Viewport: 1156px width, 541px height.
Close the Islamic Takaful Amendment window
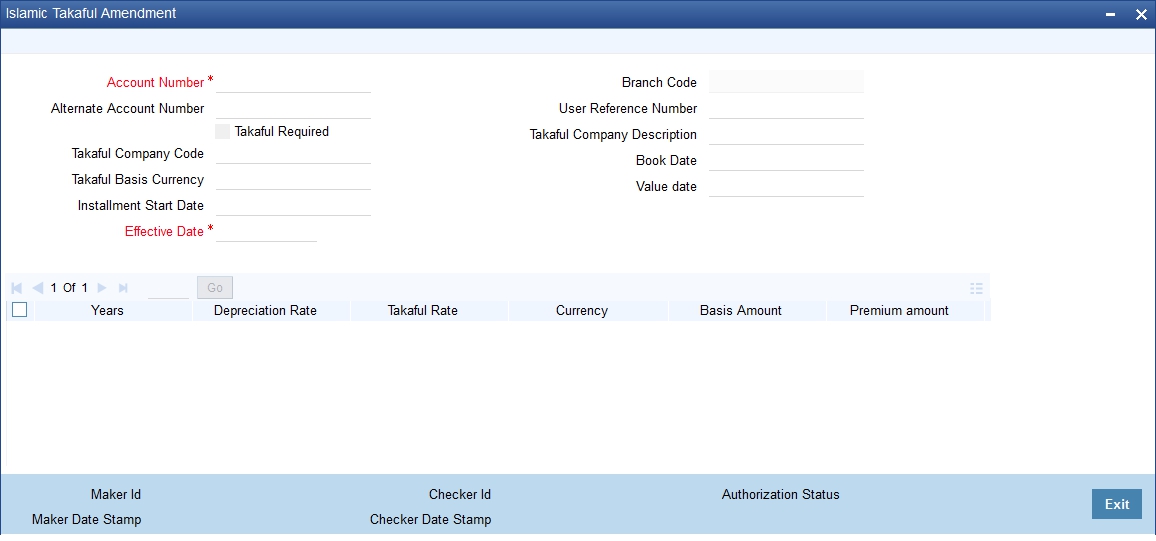coord(1141,14)
